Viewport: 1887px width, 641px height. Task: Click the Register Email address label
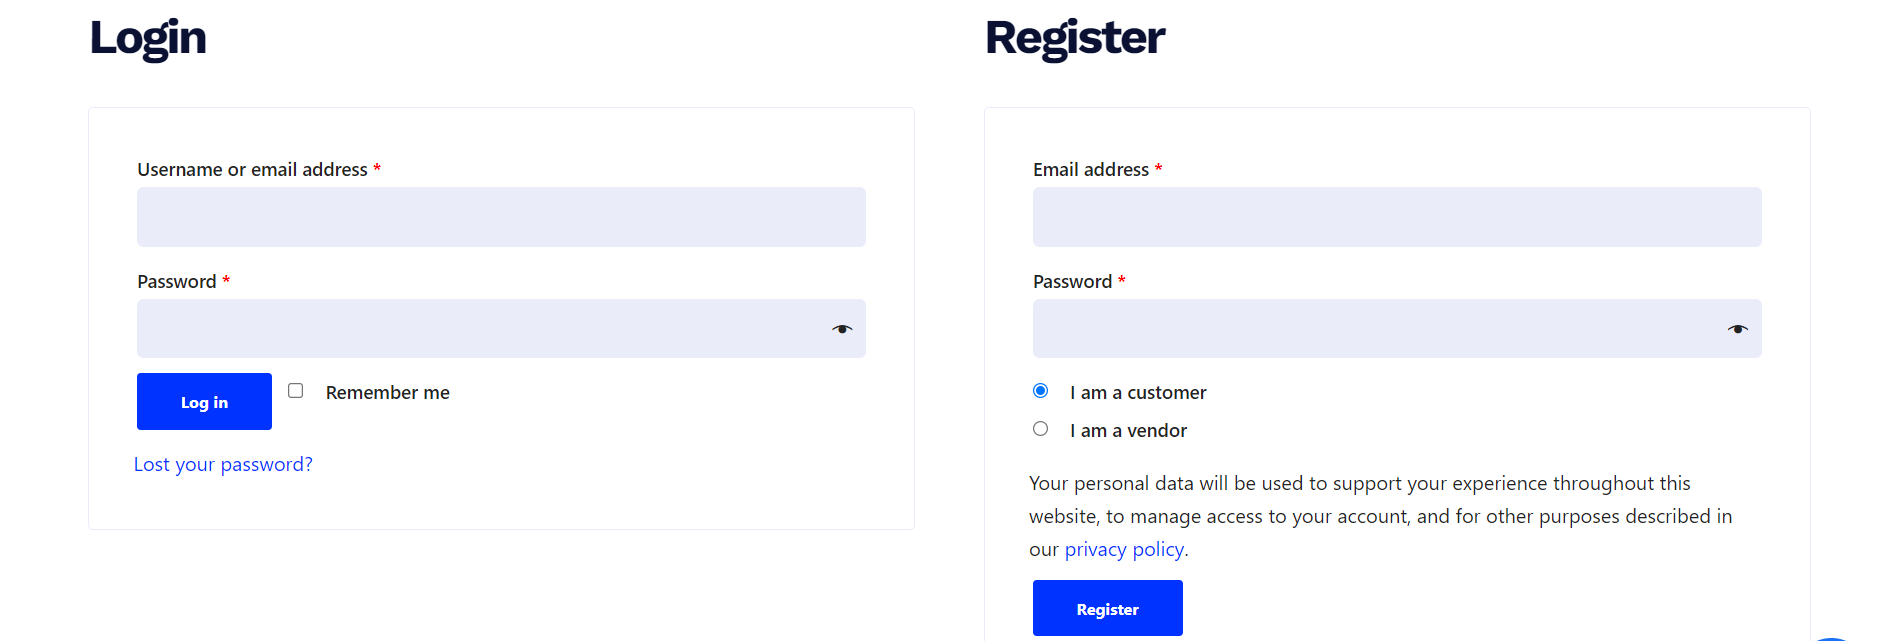tap(1090, 170)
